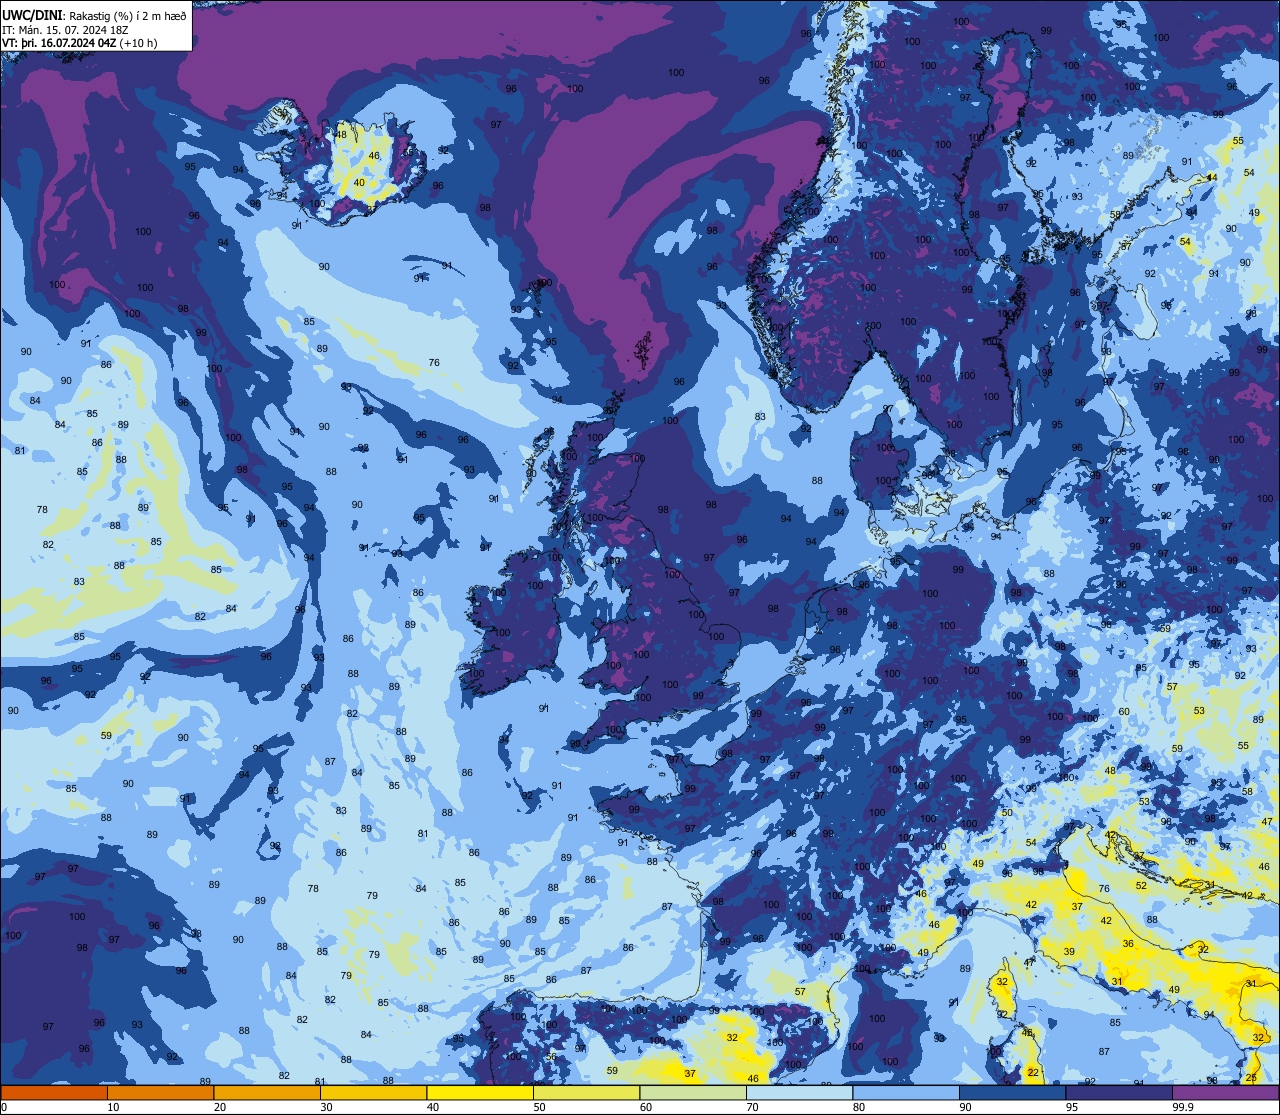Click the "Rakastig (%) í 2 m hæð" label
Screen dimensions: 1280x1115
(x=126, y=15)
